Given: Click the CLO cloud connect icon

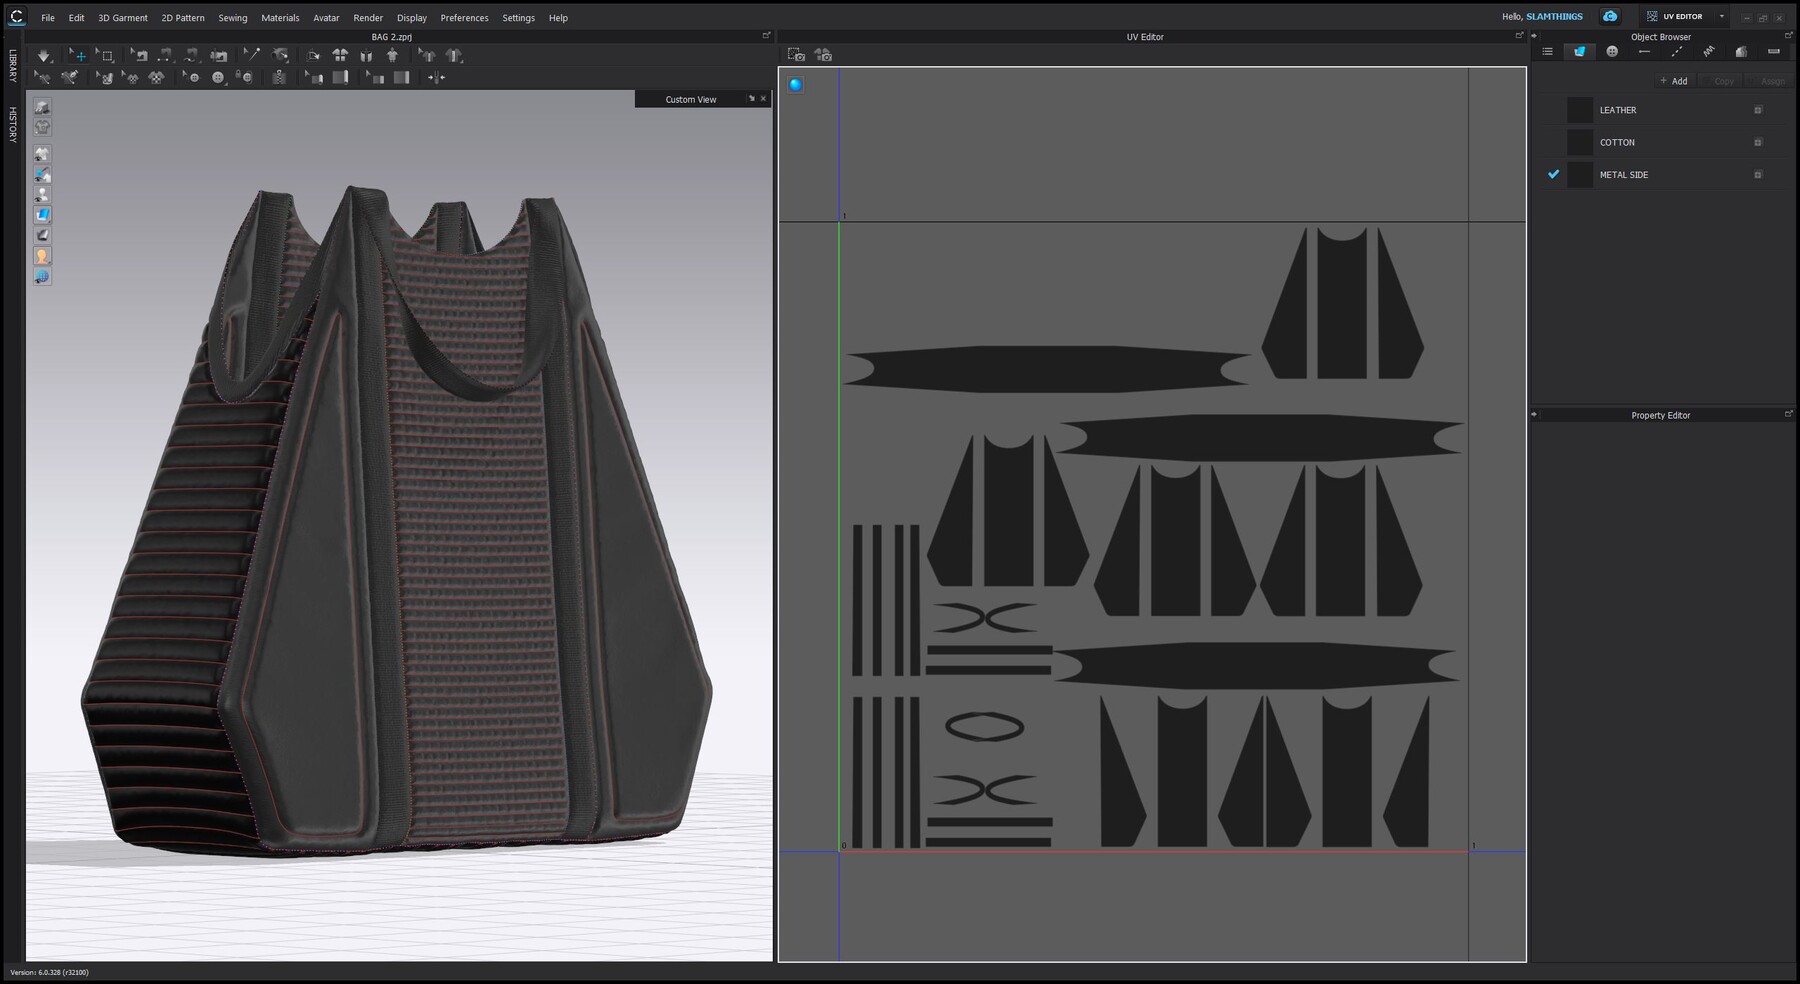Looking at the screenshot, I should 1610,17.
